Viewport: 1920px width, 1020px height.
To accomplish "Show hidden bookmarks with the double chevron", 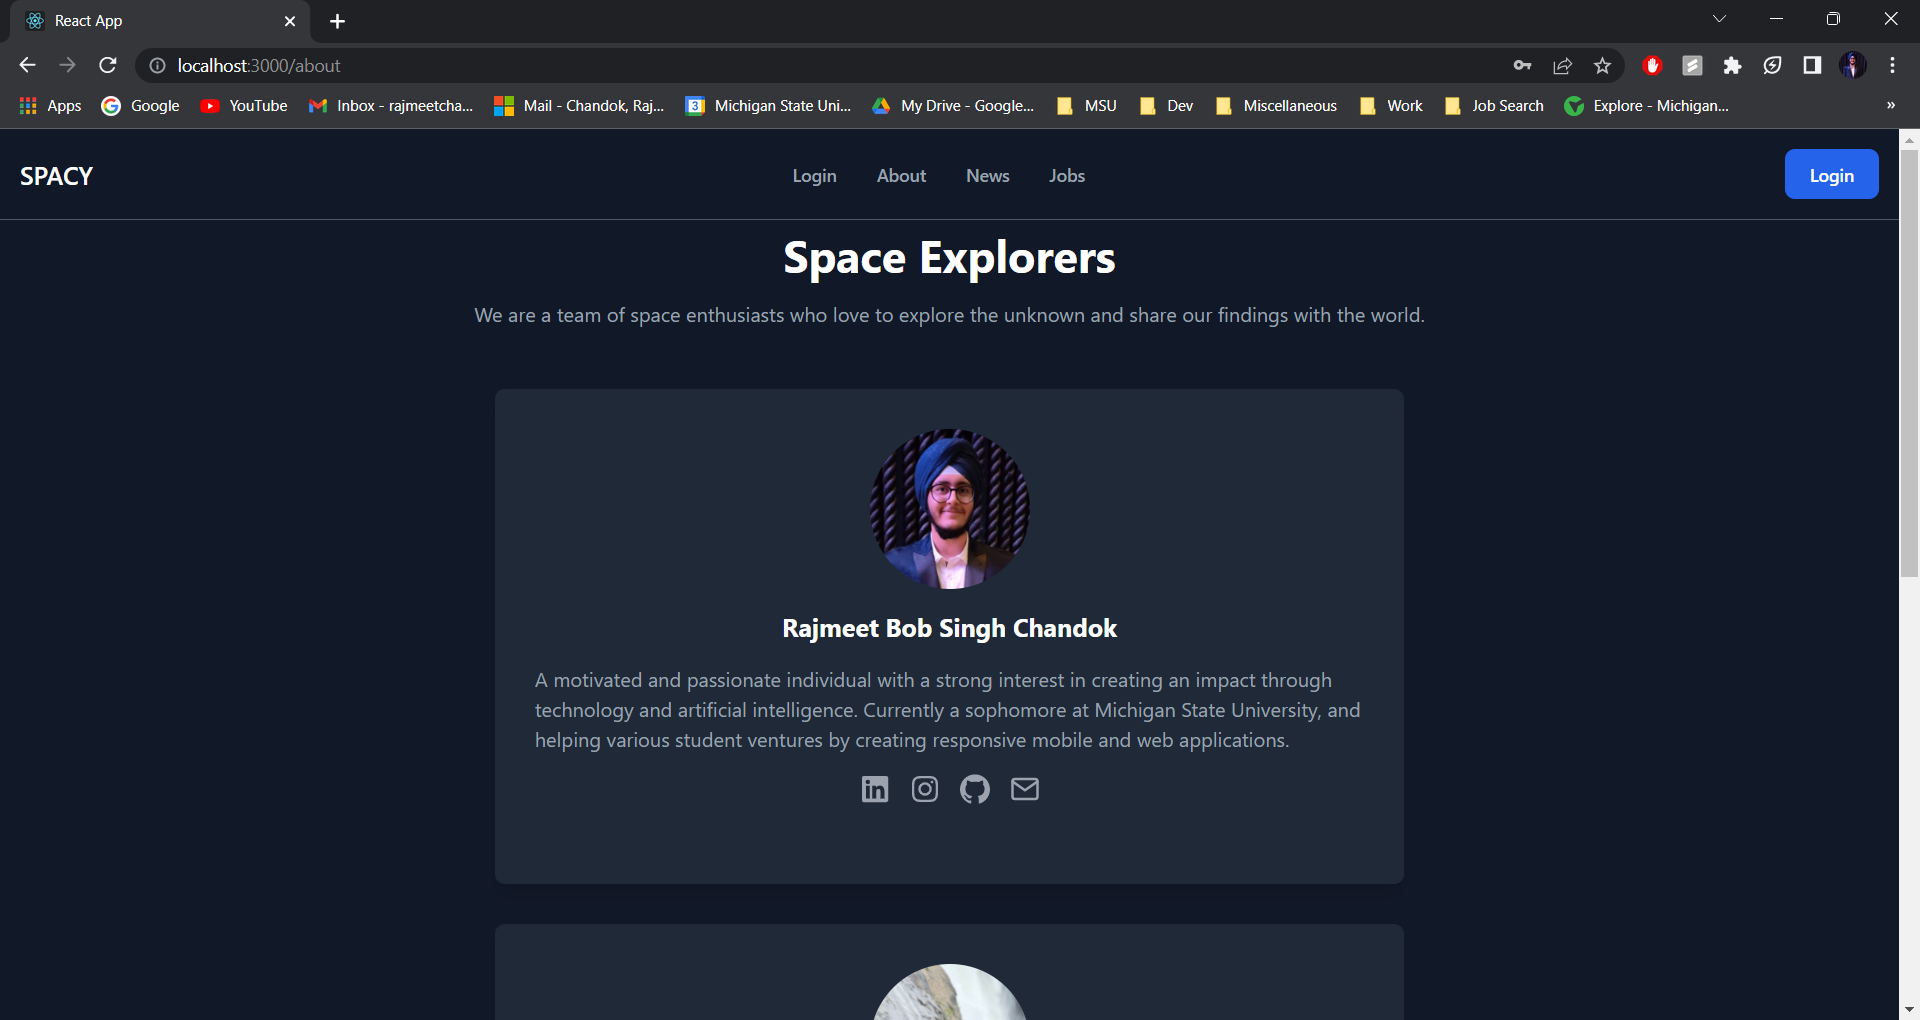I will (x=1891, y=106).
